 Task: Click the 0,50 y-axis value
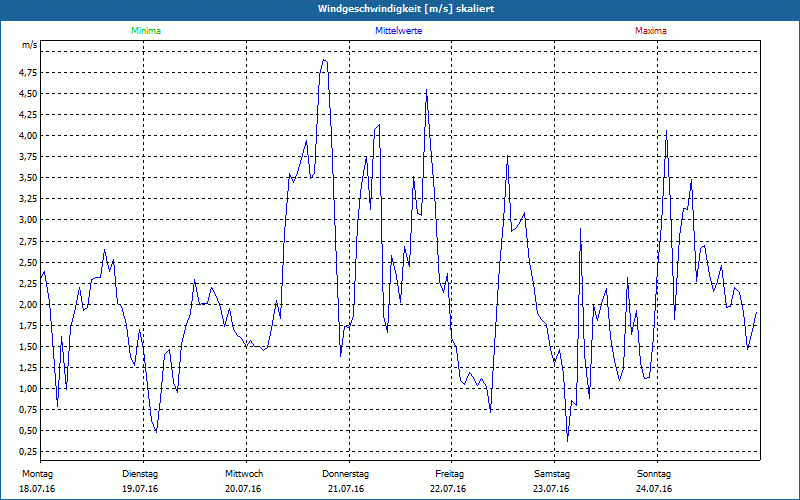(28, 431)
